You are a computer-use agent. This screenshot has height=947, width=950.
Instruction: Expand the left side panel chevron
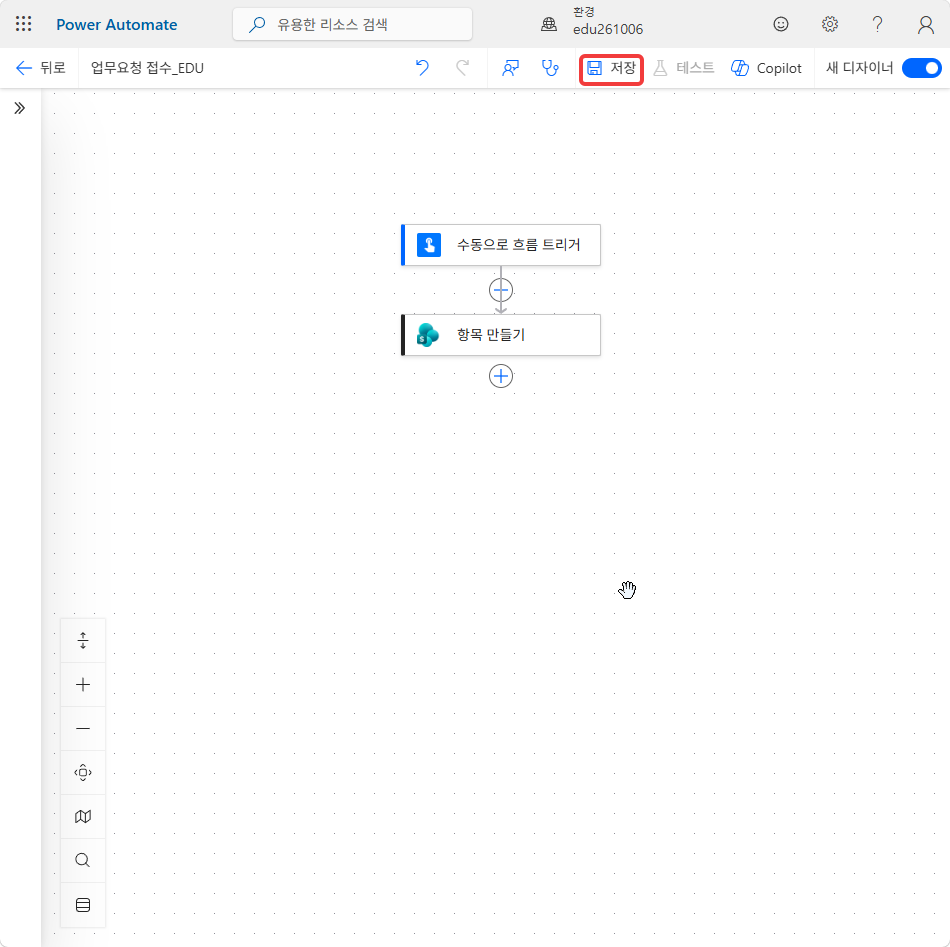(20, 108)
